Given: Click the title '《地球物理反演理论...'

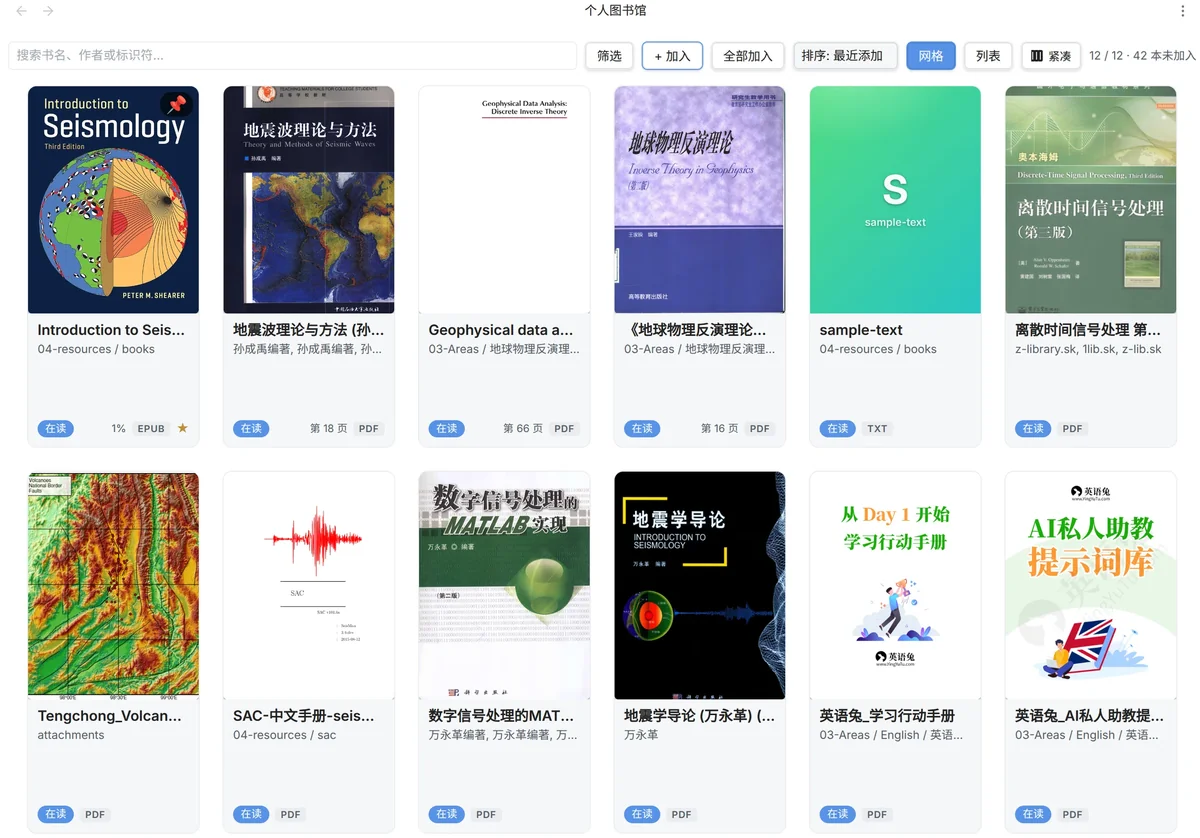Looking at the screenshot, I should point(695,330).
